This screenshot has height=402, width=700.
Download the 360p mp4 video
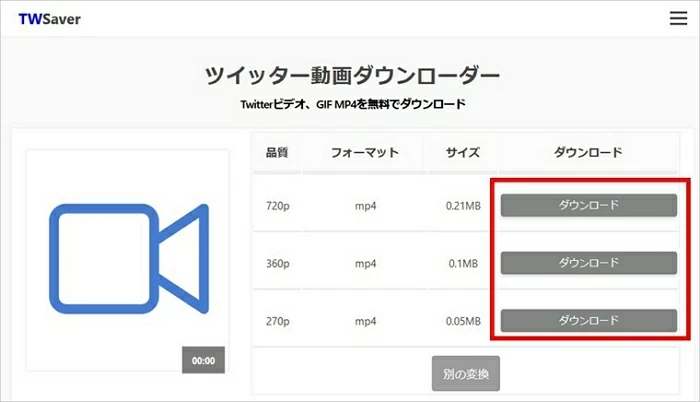tap(588, 263)
